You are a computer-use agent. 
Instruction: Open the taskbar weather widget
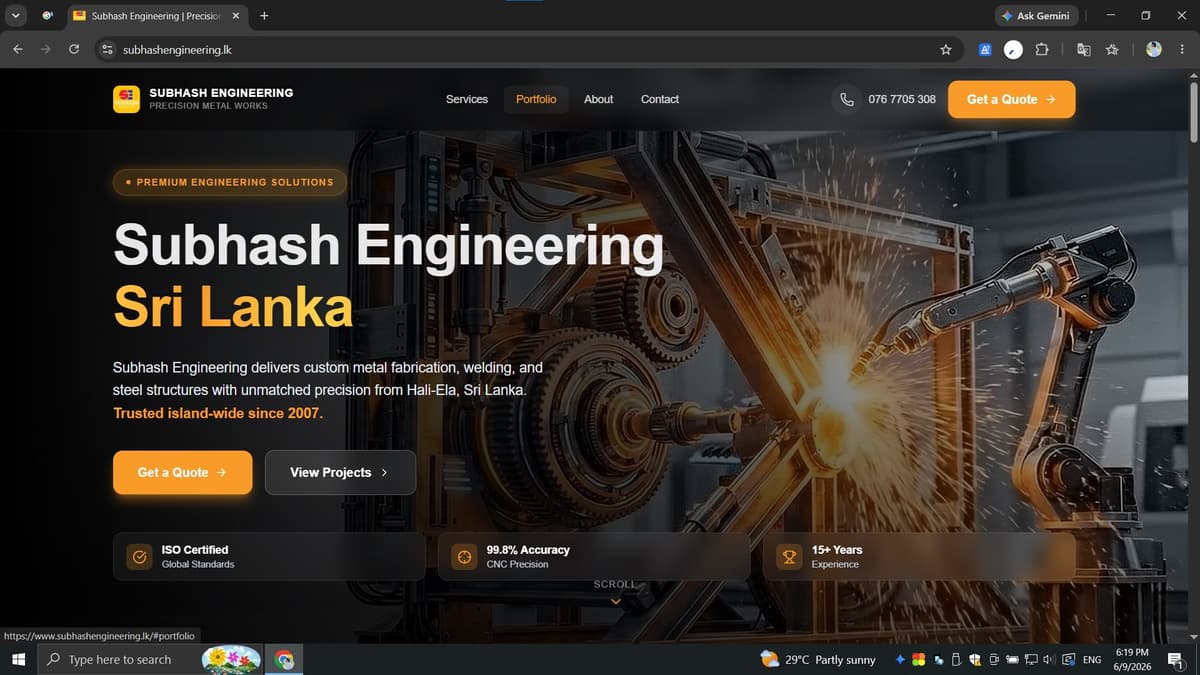click(818, 660)
